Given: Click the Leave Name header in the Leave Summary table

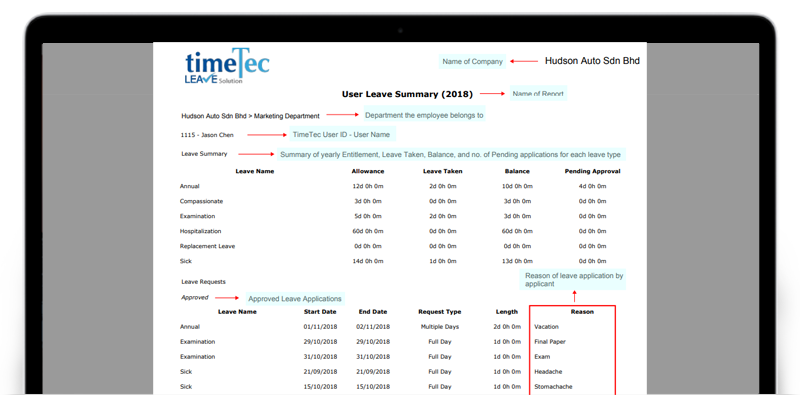Looking at the screenshot, I should [255, 171].
